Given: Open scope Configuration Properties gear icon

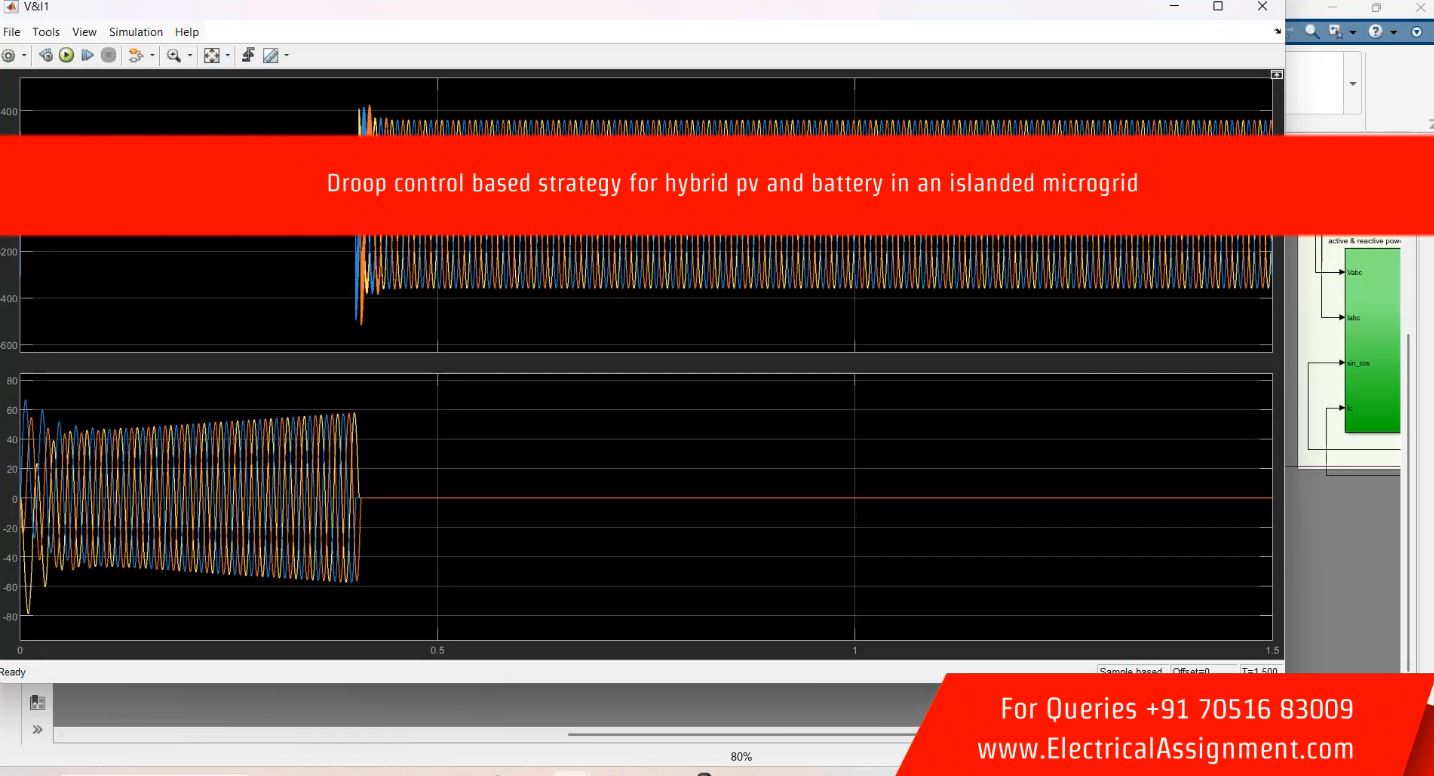Looking at the screenshot, I should (x=7, y=54).
